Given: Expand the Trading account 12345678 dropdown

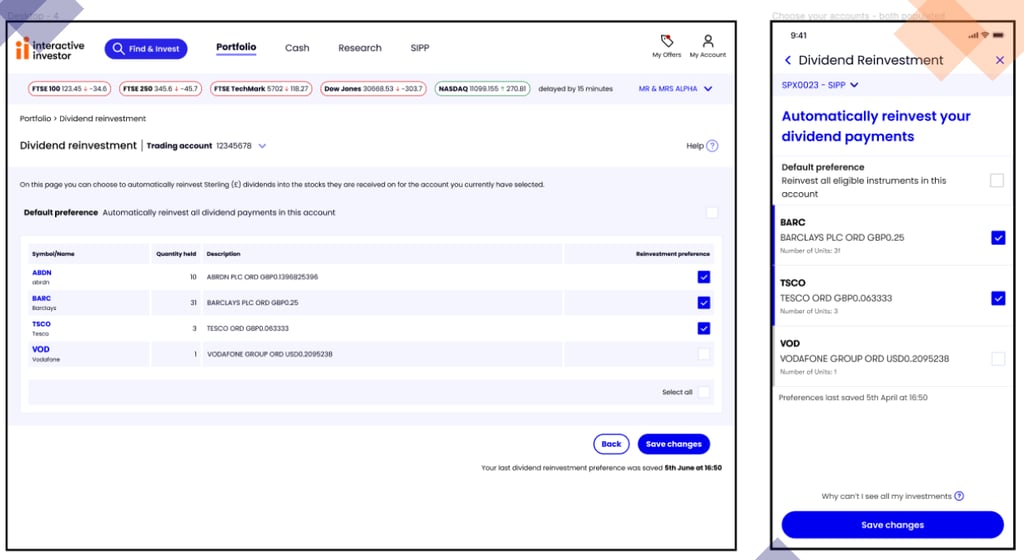Looking at the screenshot, I should click(262, 146).
